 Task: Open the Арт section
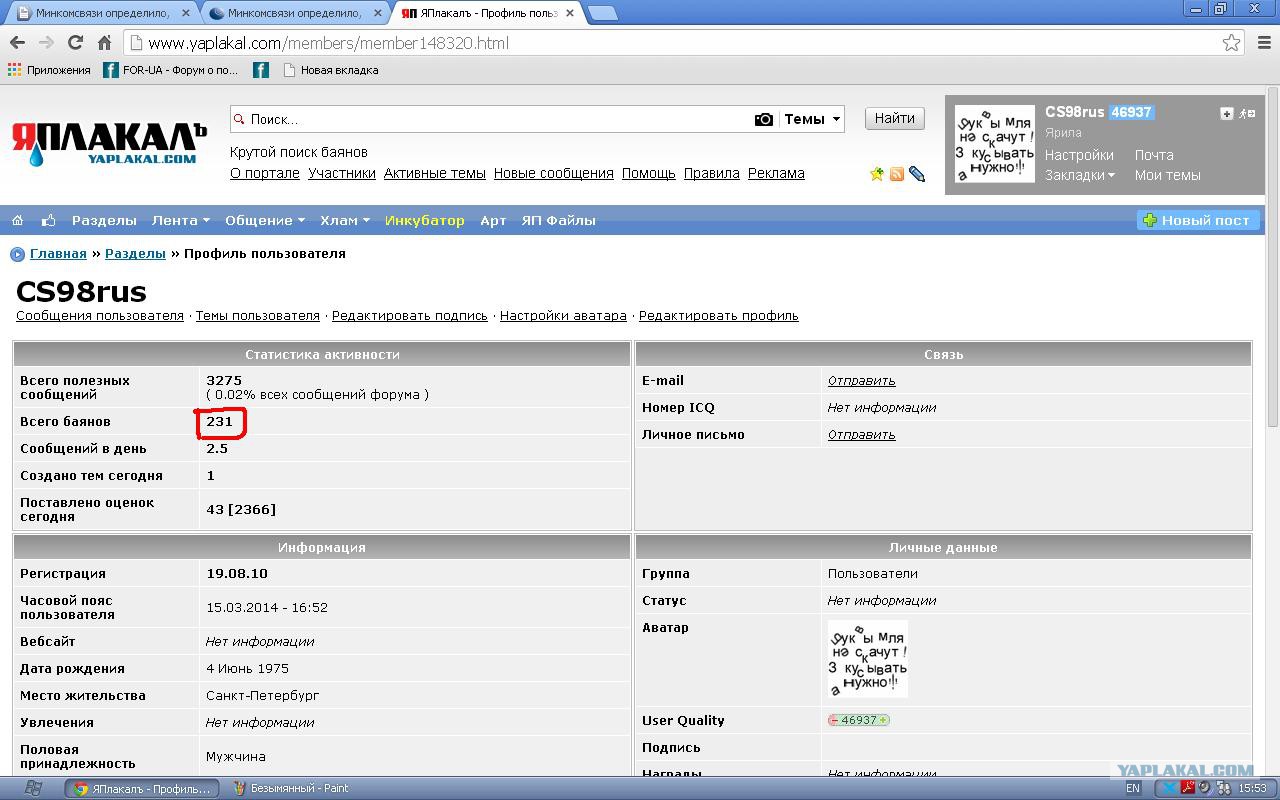[493, 220]
